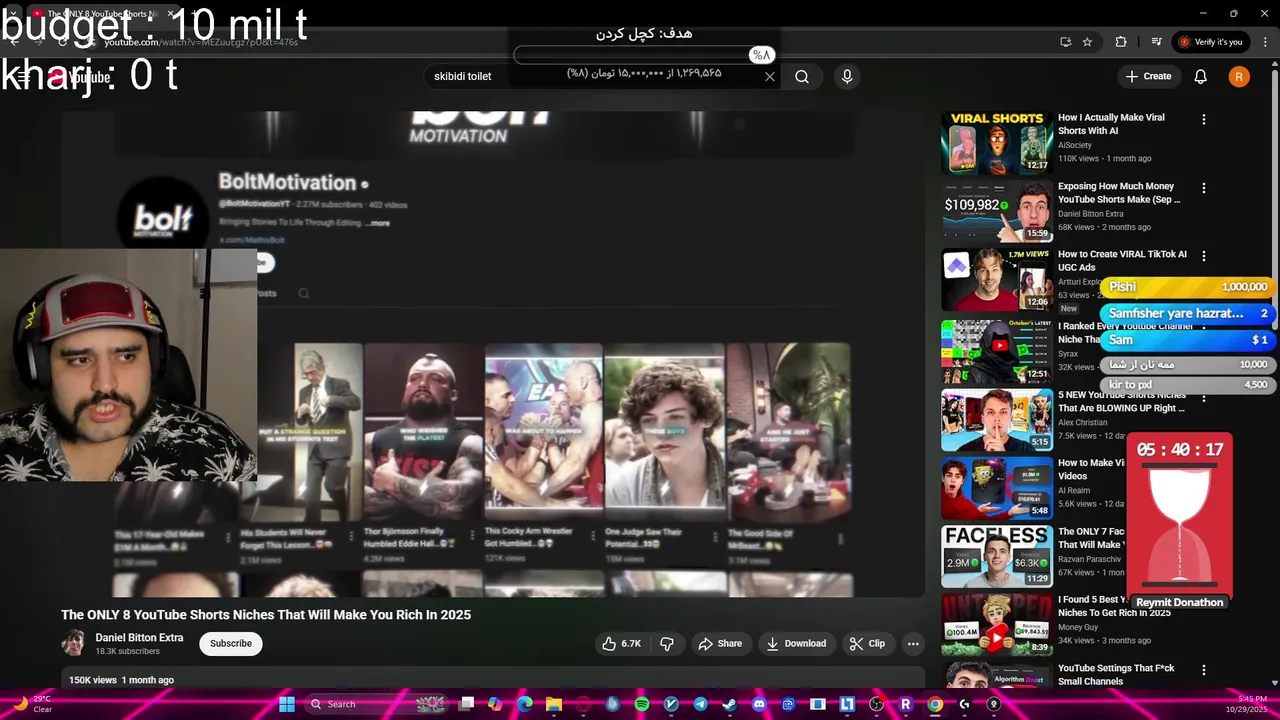Like the video with thumbs up
The height and width of the screenshot is (720, 1280).
621,643
